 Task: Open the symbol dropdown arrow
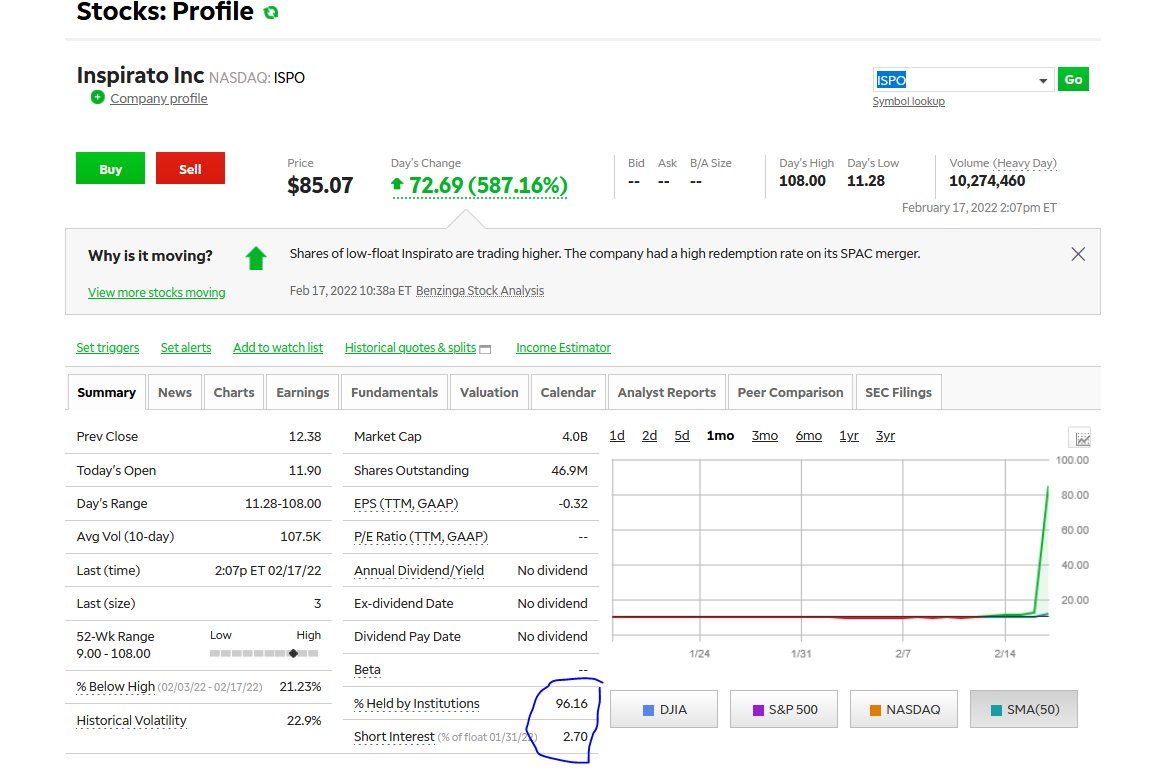point(1042,80)
